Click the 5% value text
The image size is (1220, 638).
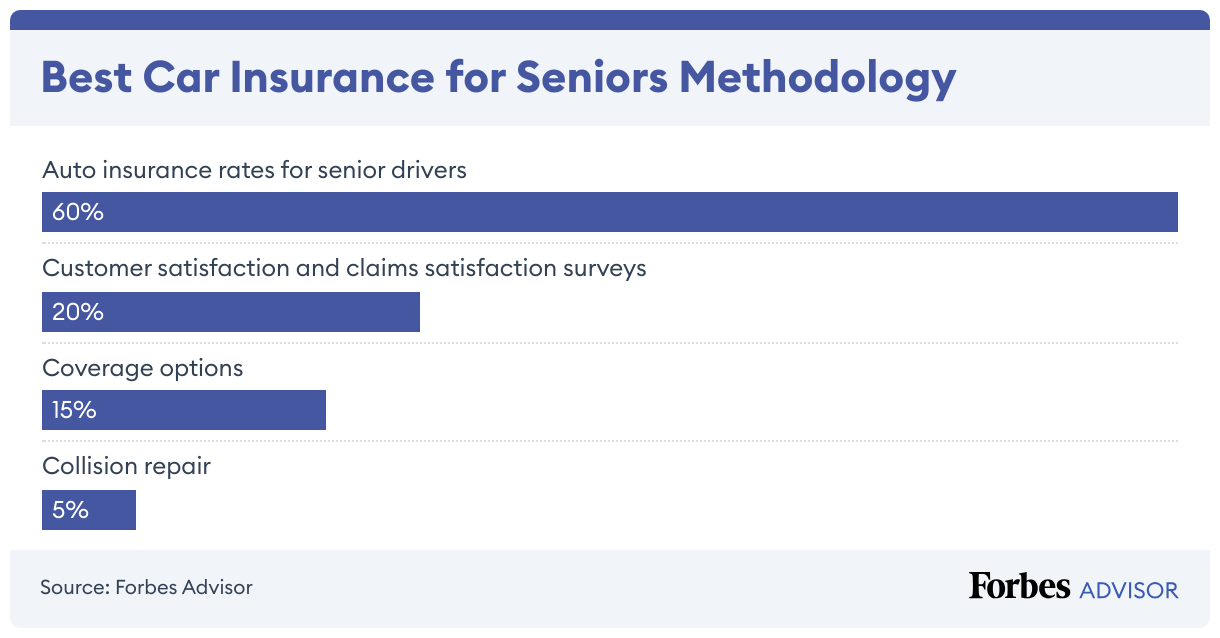click(71, 510)
